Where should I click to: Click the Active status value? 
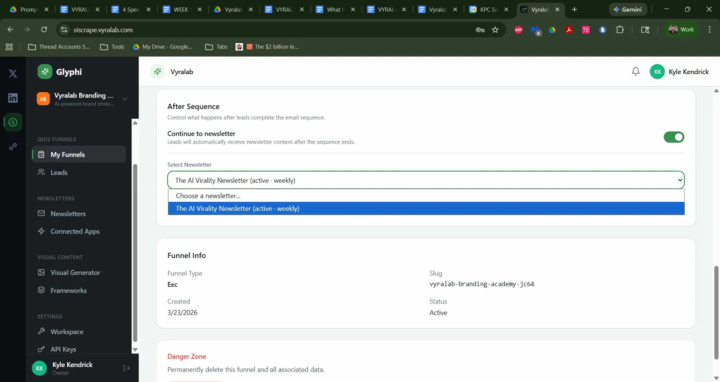438,313
